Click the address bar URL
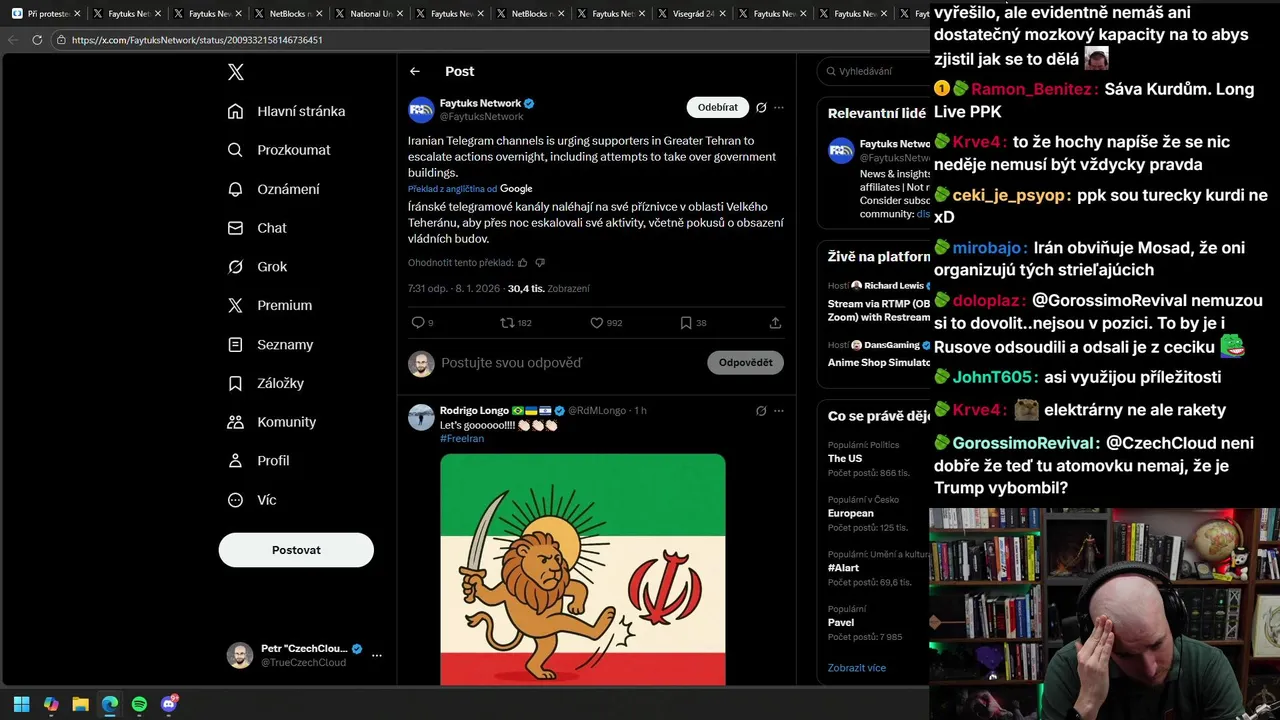This screenshot has height=720, width=1280. pos(197,40)
